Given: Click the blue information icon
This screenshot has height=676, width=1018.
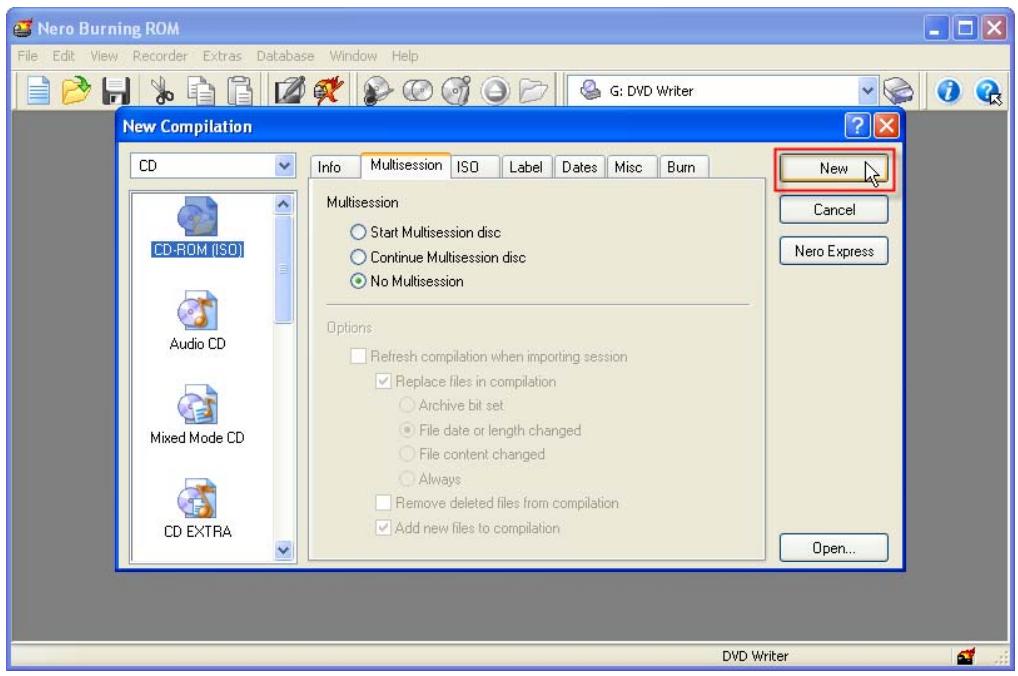Looking at the screenshot, I should click(948, 90).
